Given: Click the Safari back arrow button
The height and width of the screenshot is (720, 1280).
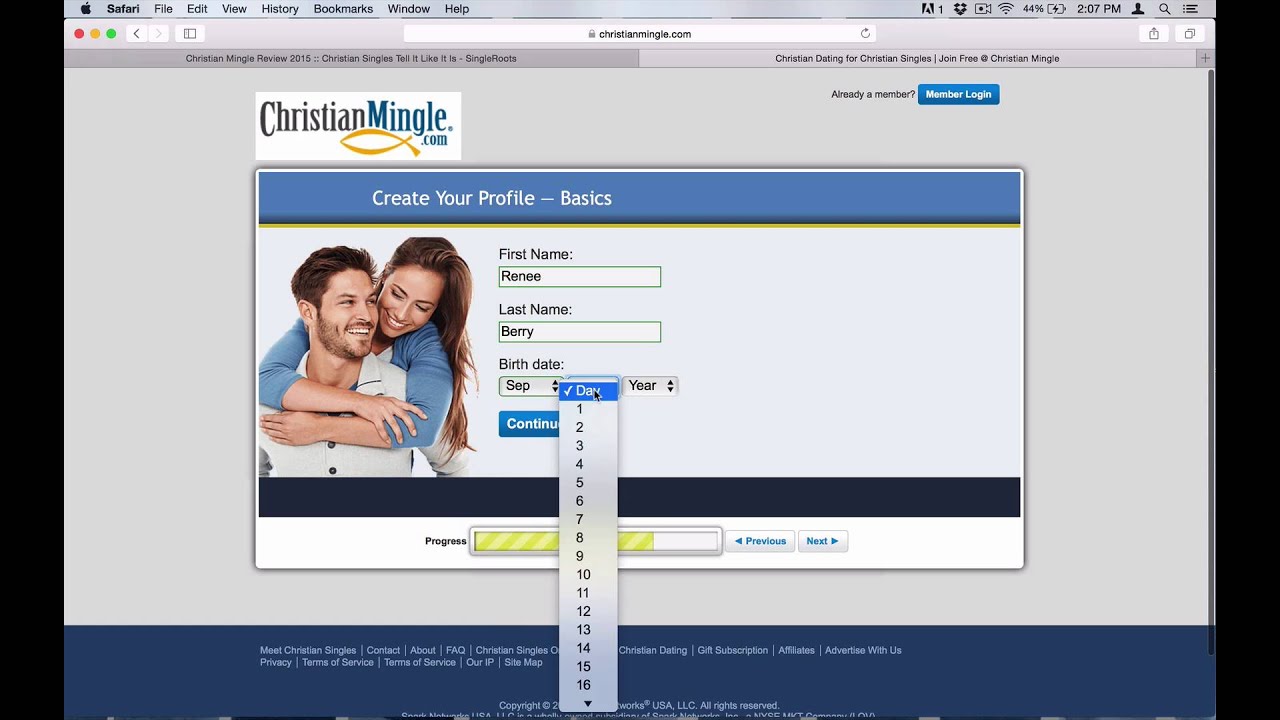Looking at the screenshot, I should pos(137,34).
